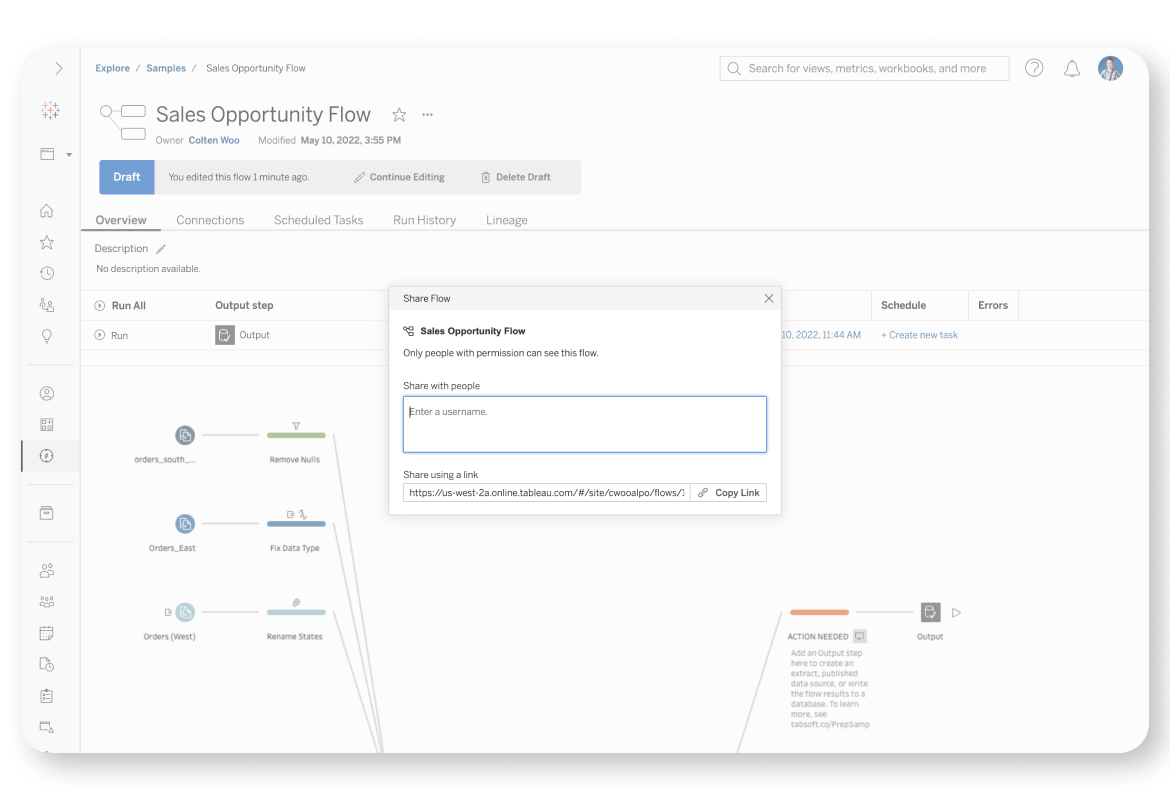Run flow with play icon beside Output node
The image size is (1170, 801).
957,613
